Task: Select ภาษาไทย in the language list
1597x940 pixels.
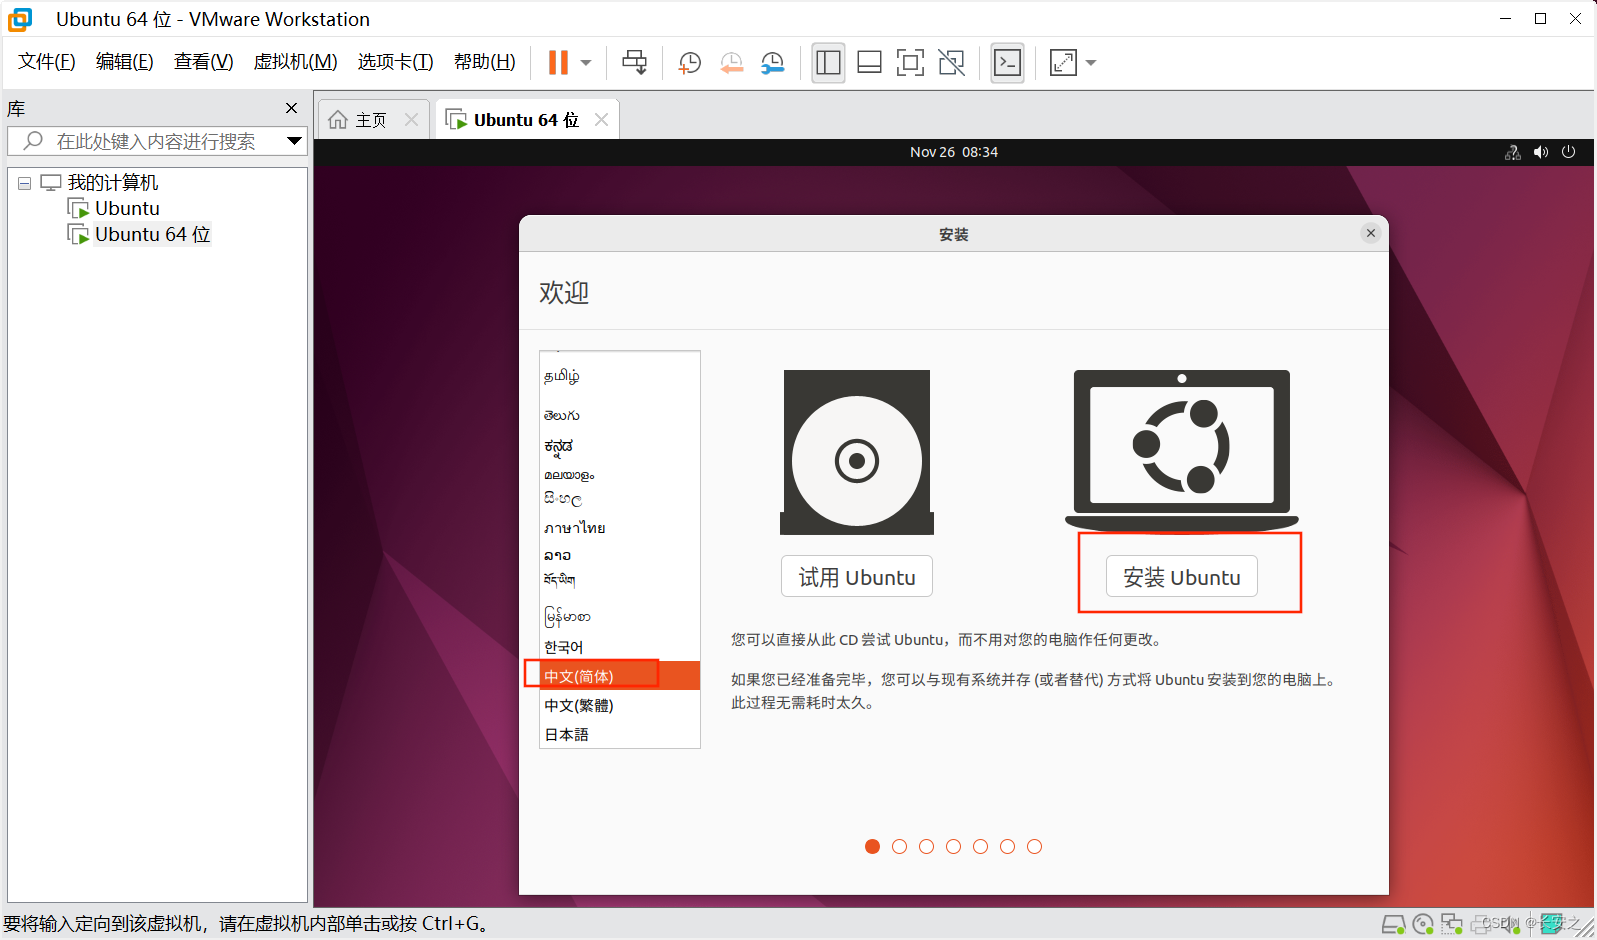Action: click(x=575, y=527)
